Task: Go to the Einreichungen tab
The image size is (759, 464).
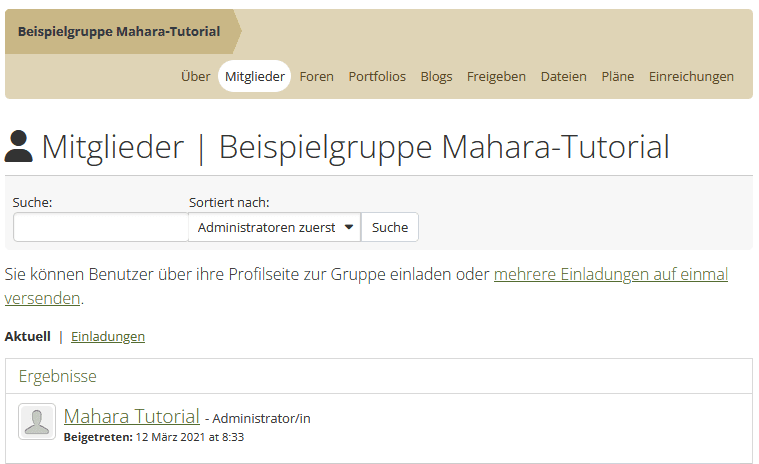Action: tap(691, 76)
